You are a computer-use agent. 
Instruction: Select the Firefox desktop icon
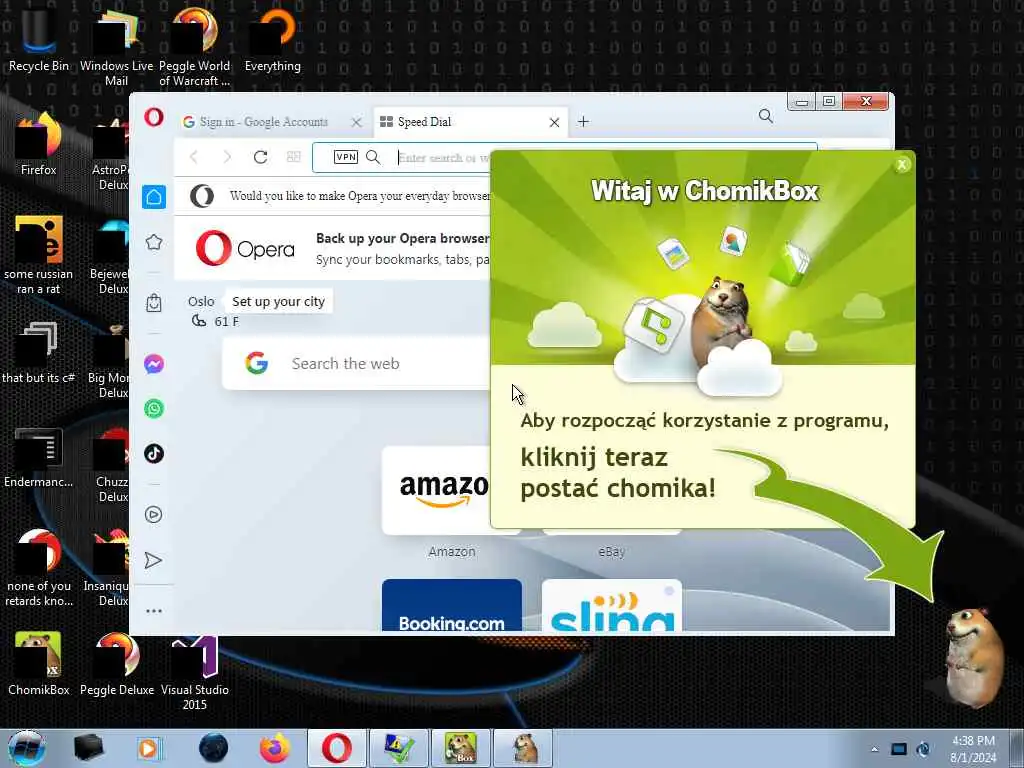click(x=39, y=144)
